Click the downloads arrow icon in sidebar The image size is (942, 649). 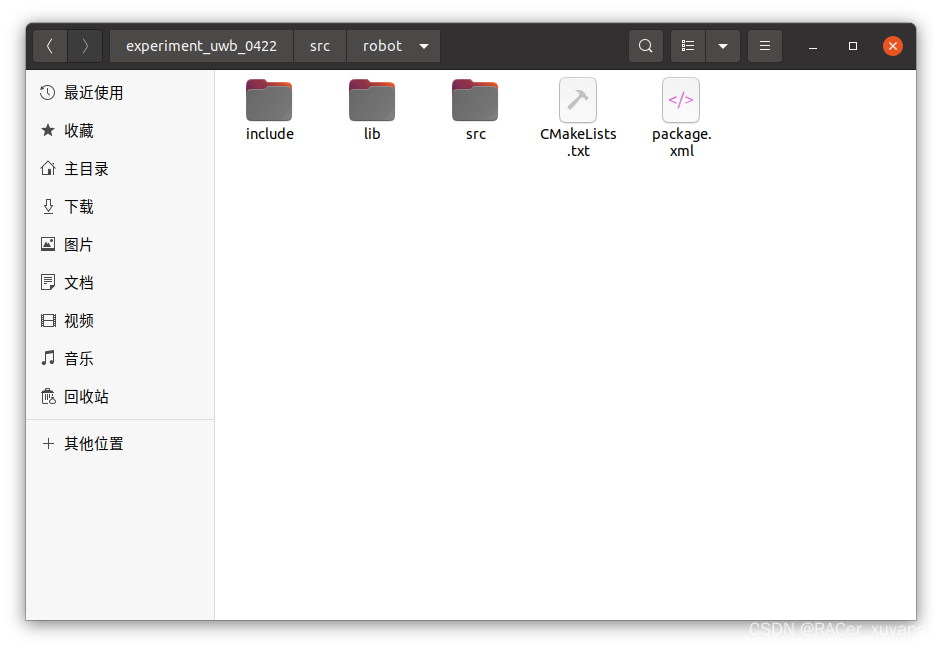(47, 207)
